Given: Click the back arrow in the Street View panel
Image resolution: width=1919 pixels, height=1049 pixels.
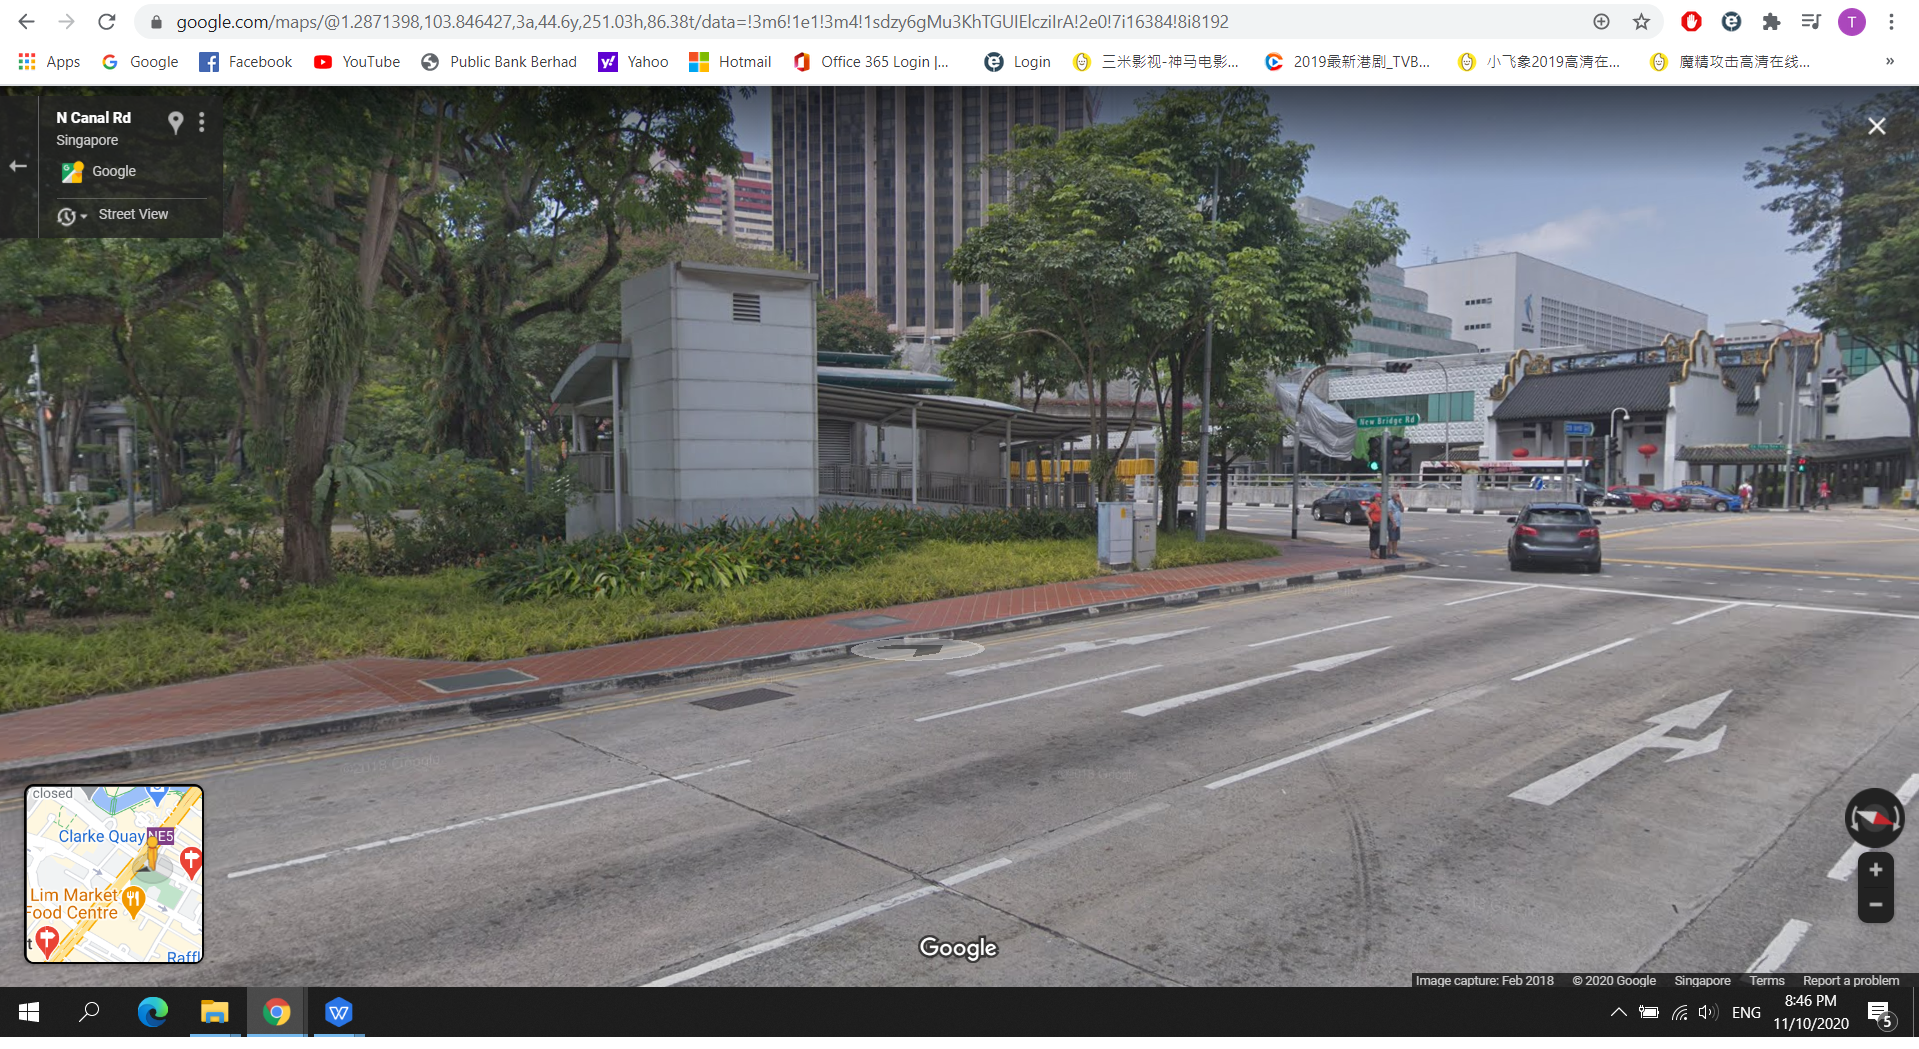Looking at the screenshot, I should tap(18, 166).
